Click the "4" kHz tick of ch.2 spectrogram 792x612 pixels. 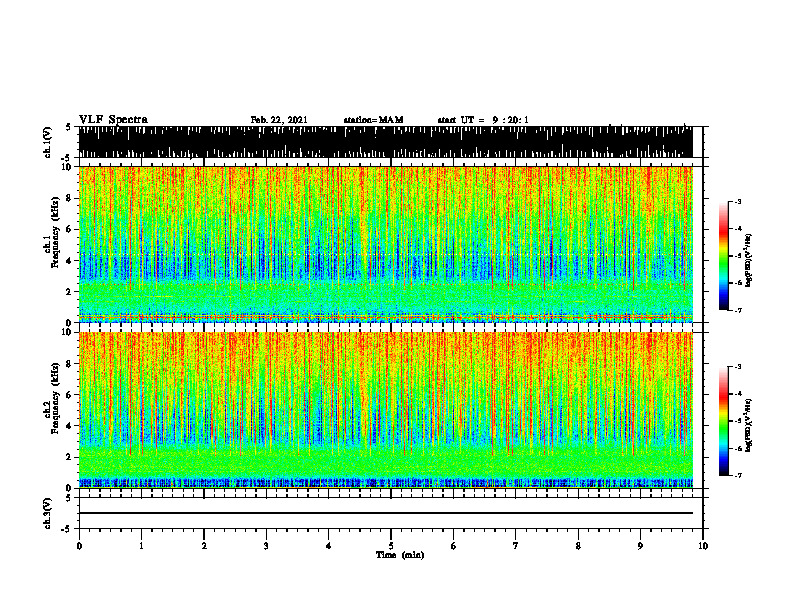click(70, 426)
